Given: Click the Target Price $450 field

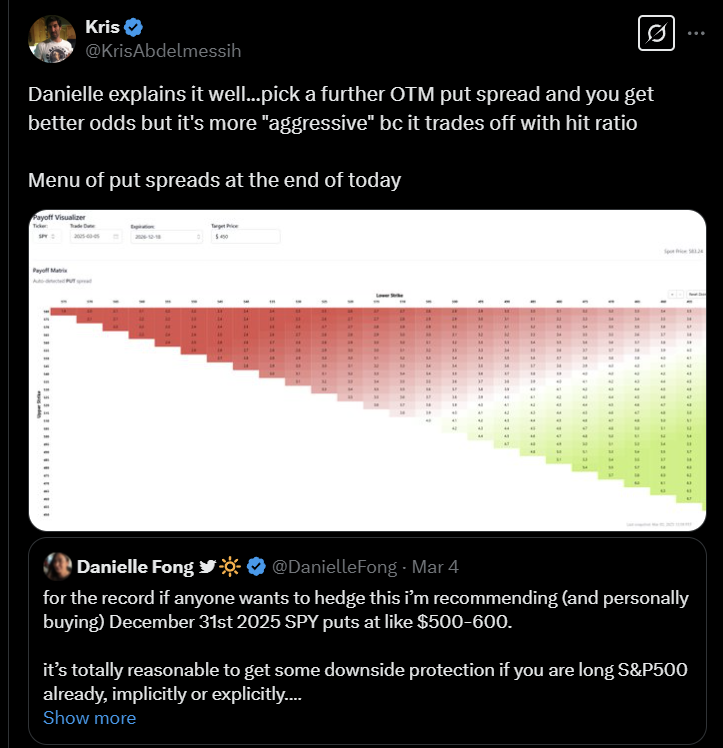Looking at the screenshot, I should click(246, 236).
